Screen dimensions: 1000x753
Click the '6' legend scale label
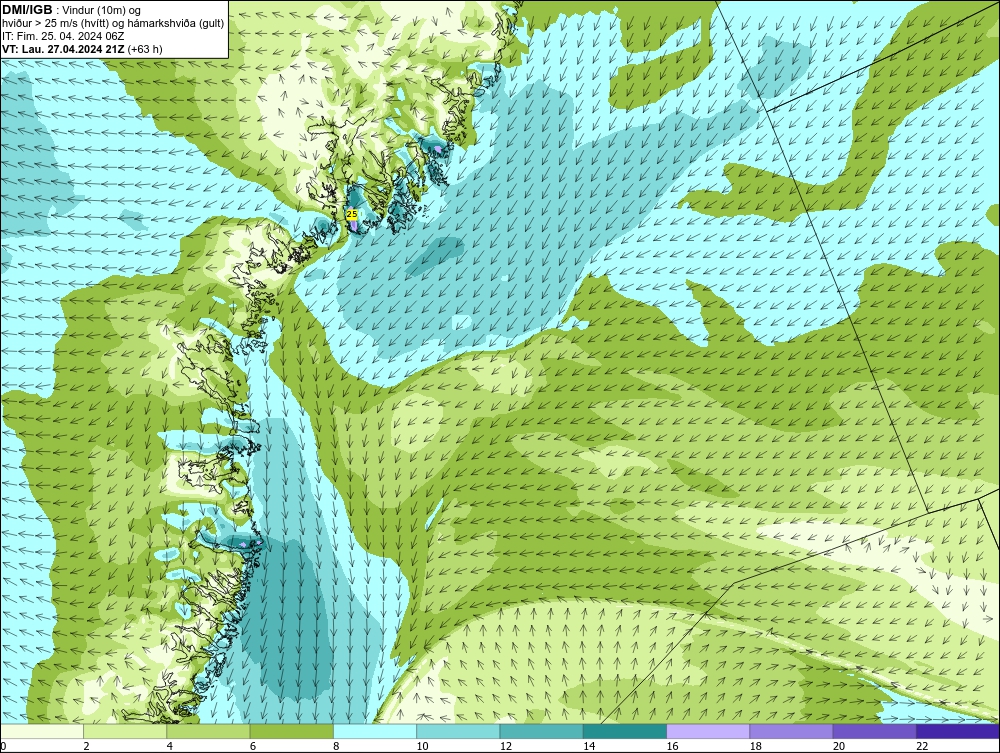tap(253, 747)
